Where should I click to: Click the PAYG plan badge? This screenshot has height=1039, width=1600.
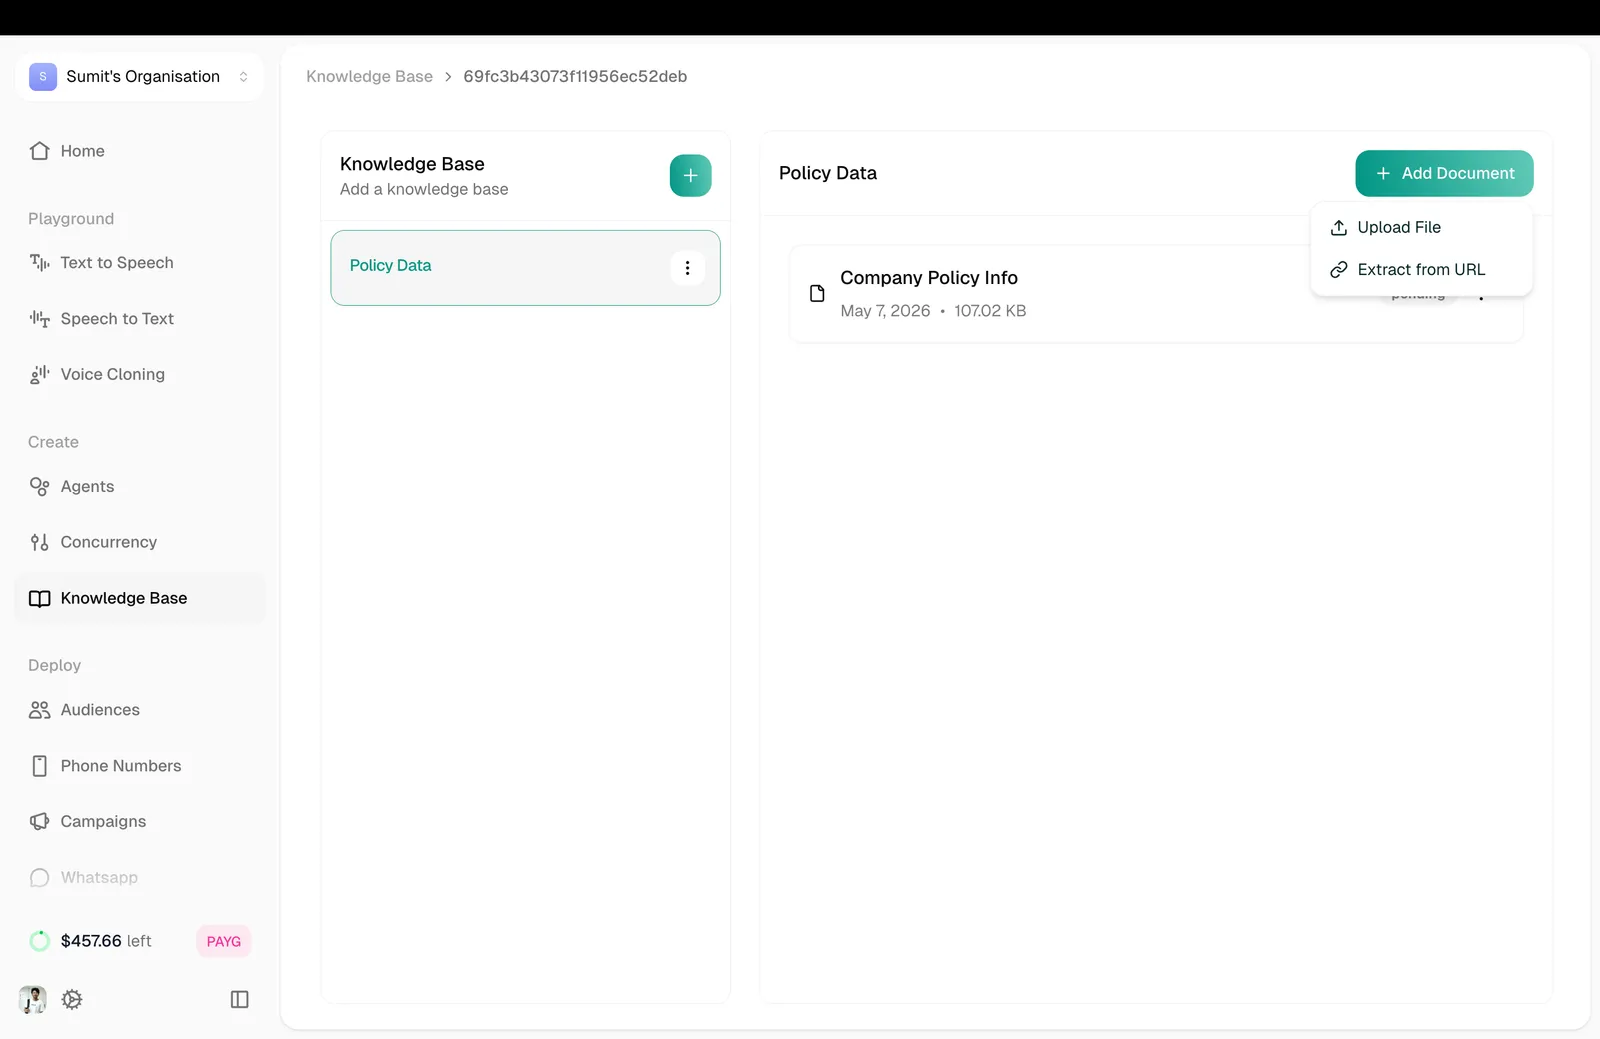tap(224, 942)
